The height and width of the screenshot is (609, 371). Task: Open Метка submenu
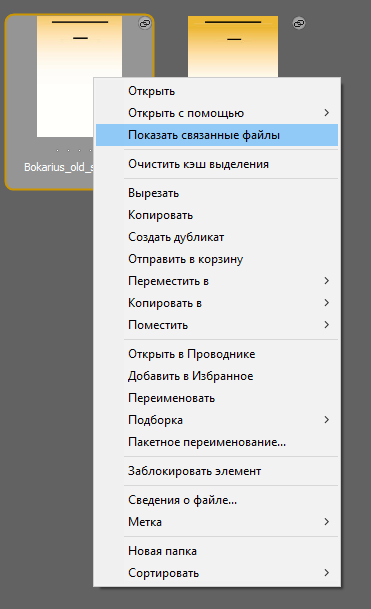(217, 522)
